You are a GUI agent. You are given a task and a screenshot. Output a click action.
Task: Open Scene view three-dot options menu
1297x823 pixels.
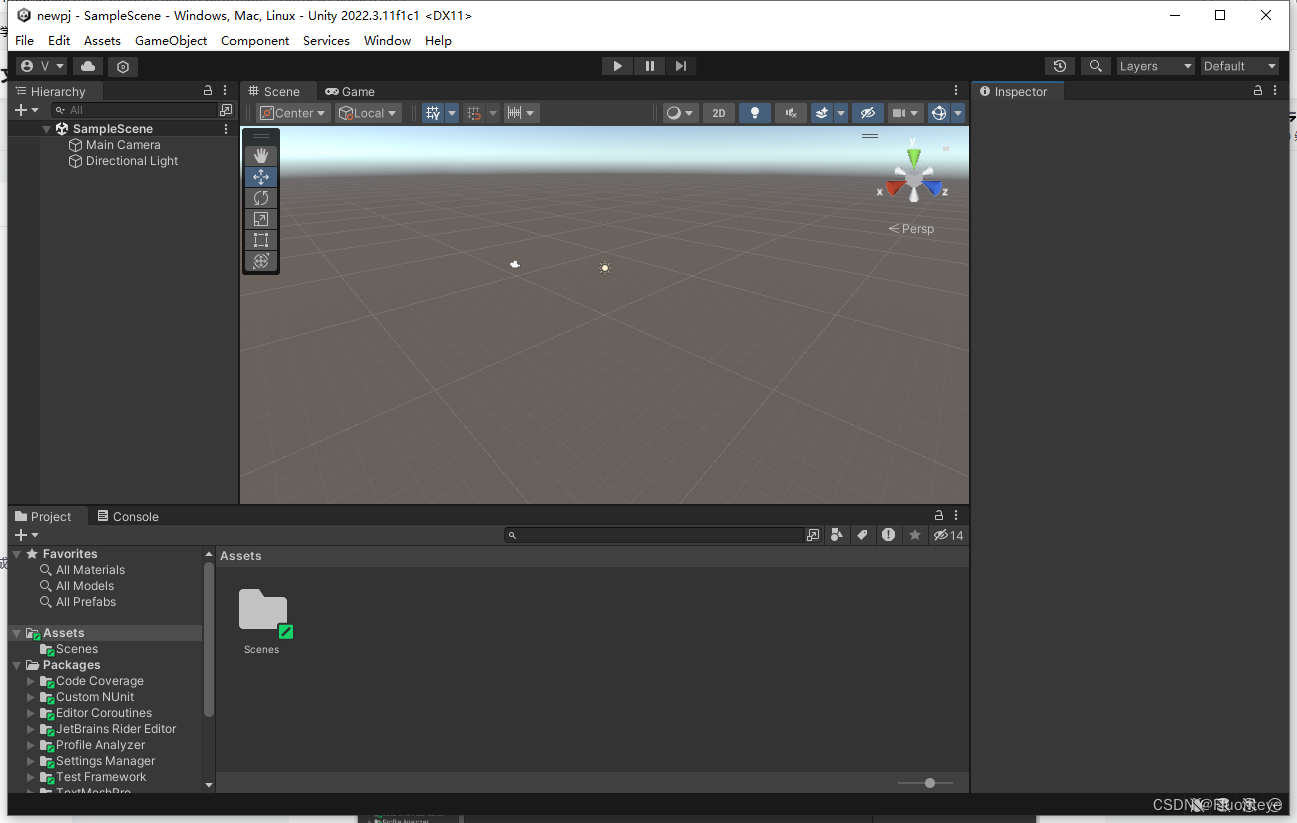pyautogui.click(x=956, y=91)
